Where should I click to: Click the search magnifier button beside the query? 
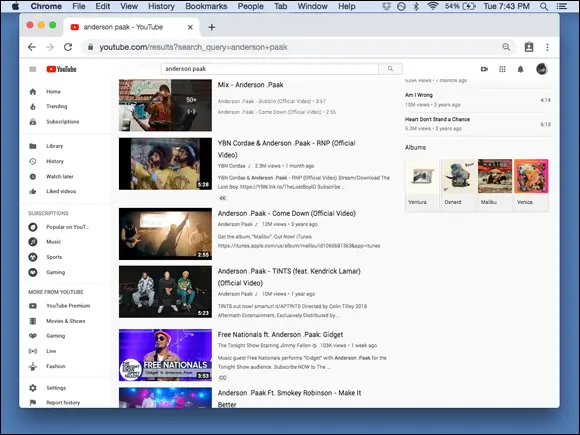(390, 69)
